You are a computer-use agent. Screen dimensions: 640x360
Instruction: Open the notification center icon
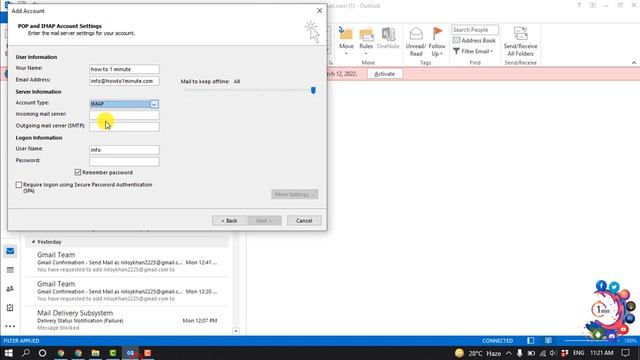tap(626, 353)
